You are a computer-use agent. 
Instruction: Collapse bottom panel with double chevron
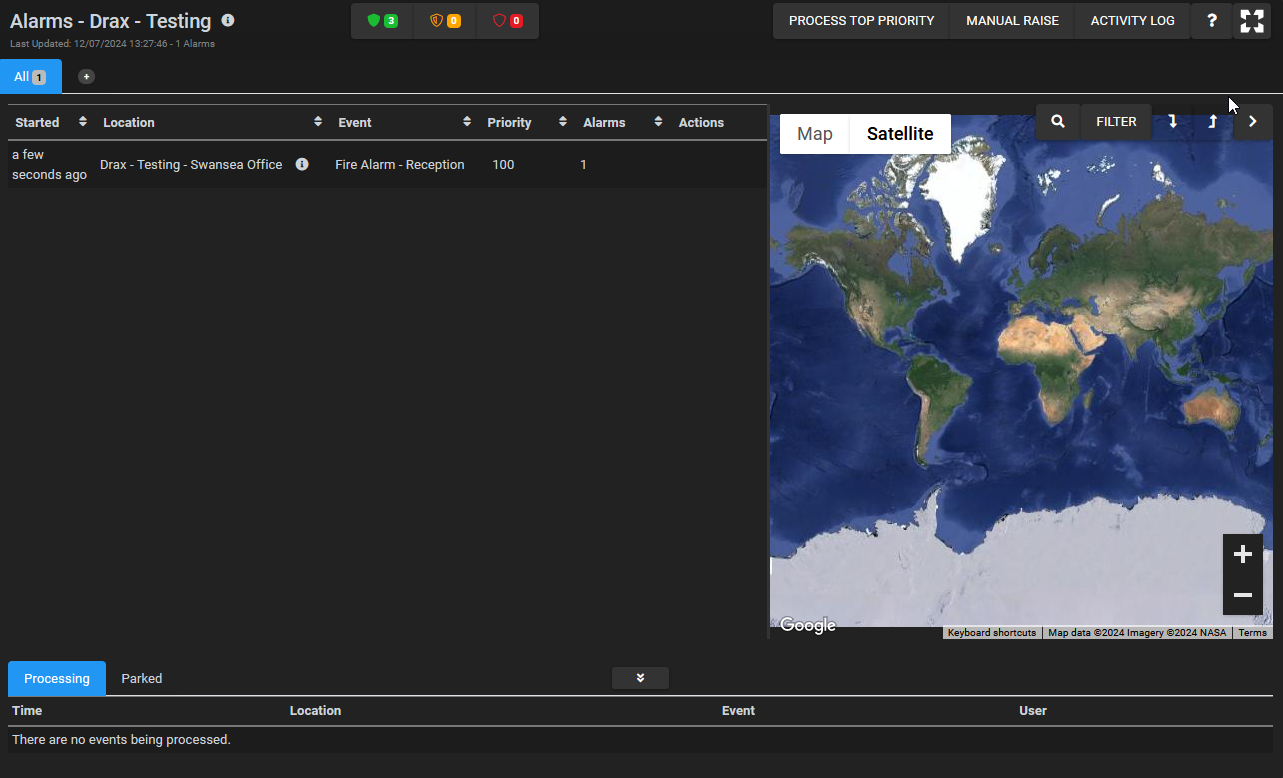click(x=640, y=678)
